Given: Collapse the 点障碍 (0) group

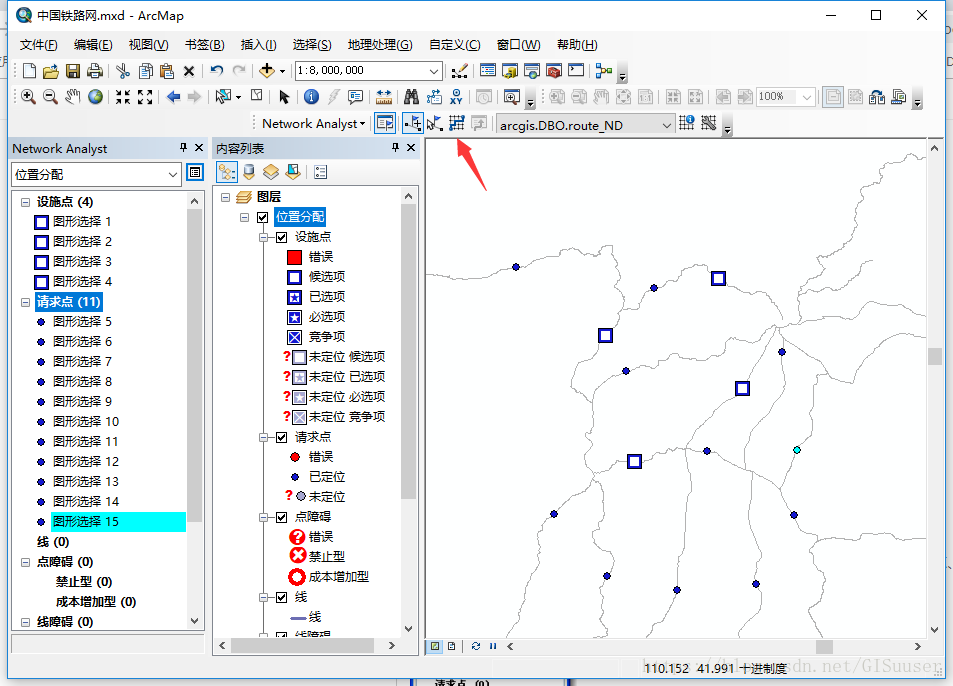Looking at the screenshot, I should click(x=26, y=562).
